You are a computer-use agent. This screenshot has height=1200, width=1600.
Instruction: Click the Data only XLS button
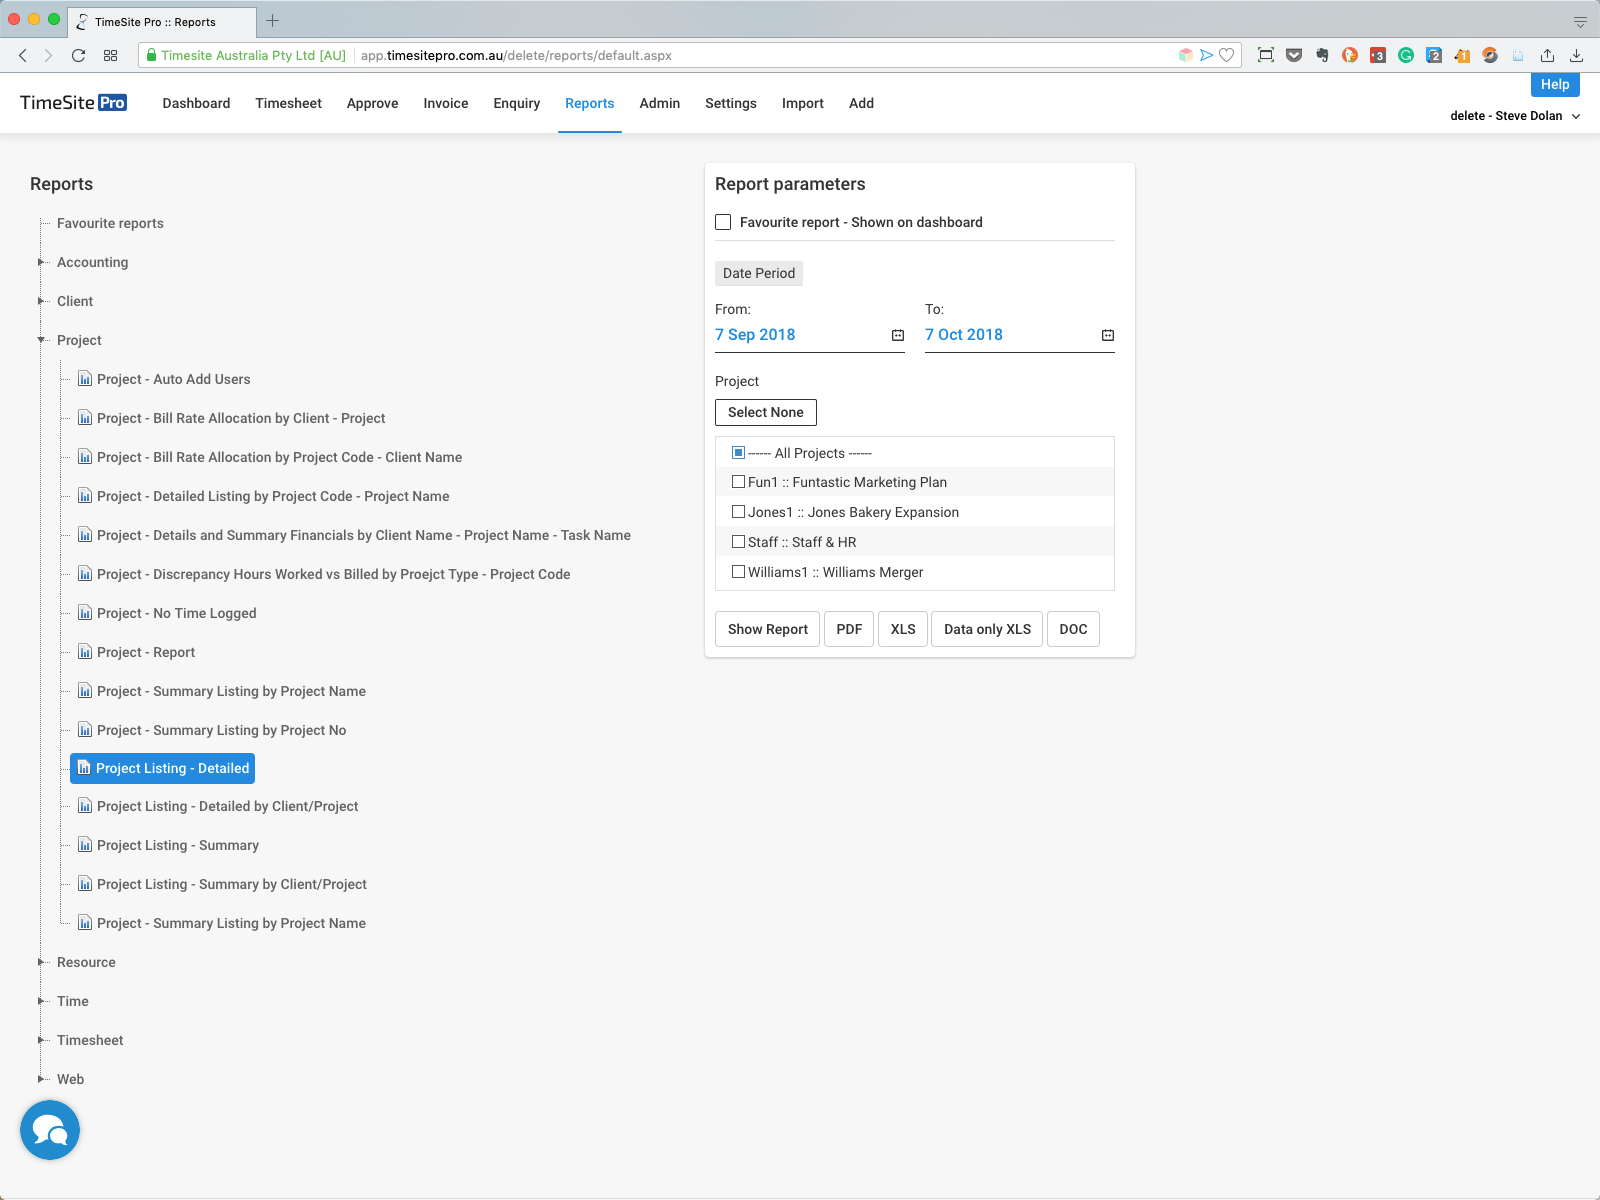[x=987, y=629]
